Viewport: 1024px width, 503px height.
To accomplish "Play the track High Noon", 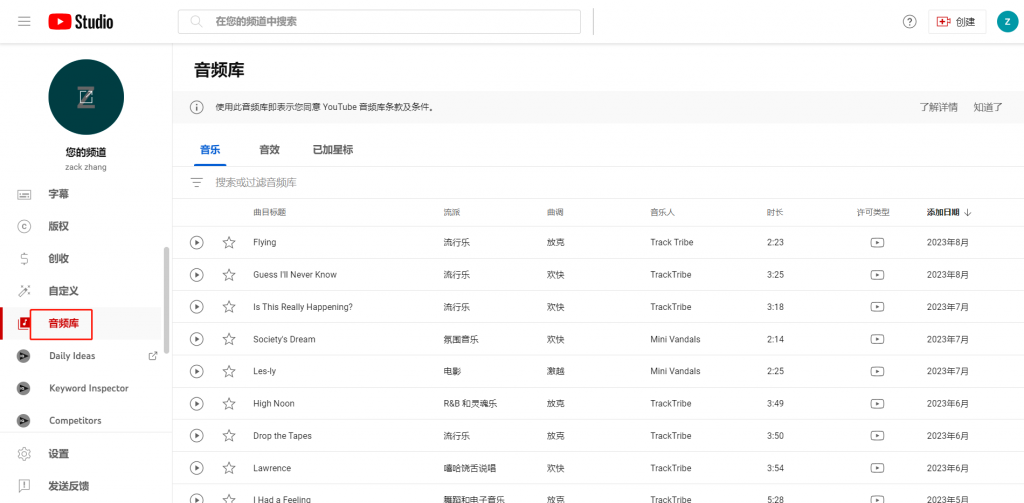I will coord(197,404).
